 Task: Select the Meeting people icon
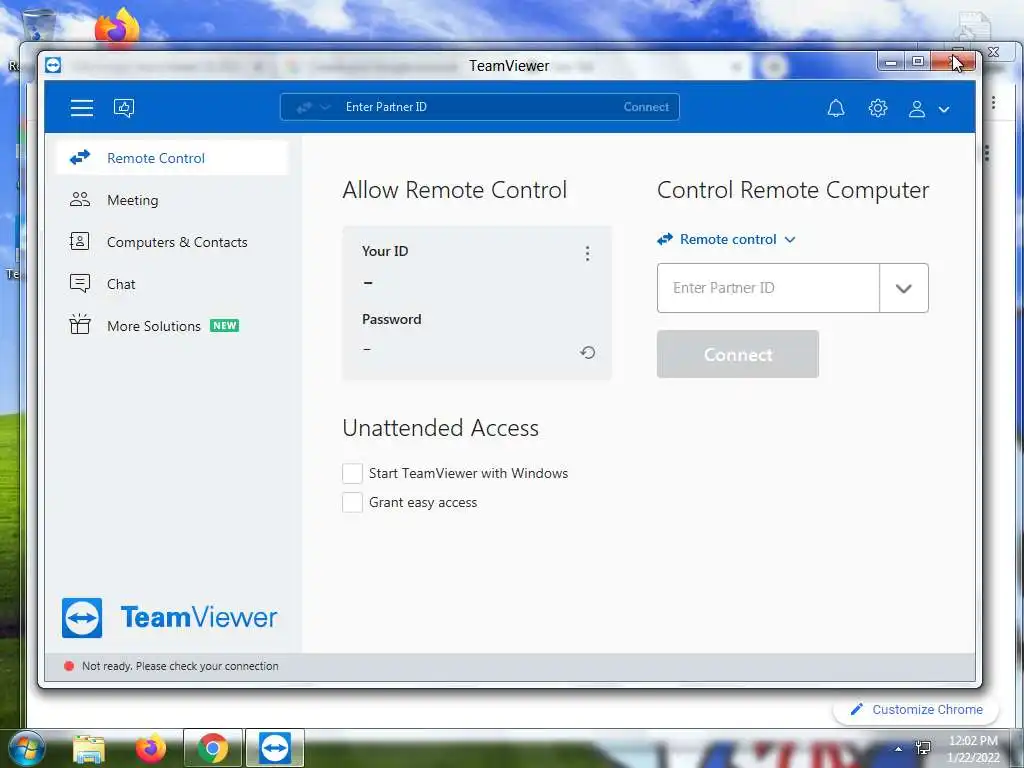80,199
